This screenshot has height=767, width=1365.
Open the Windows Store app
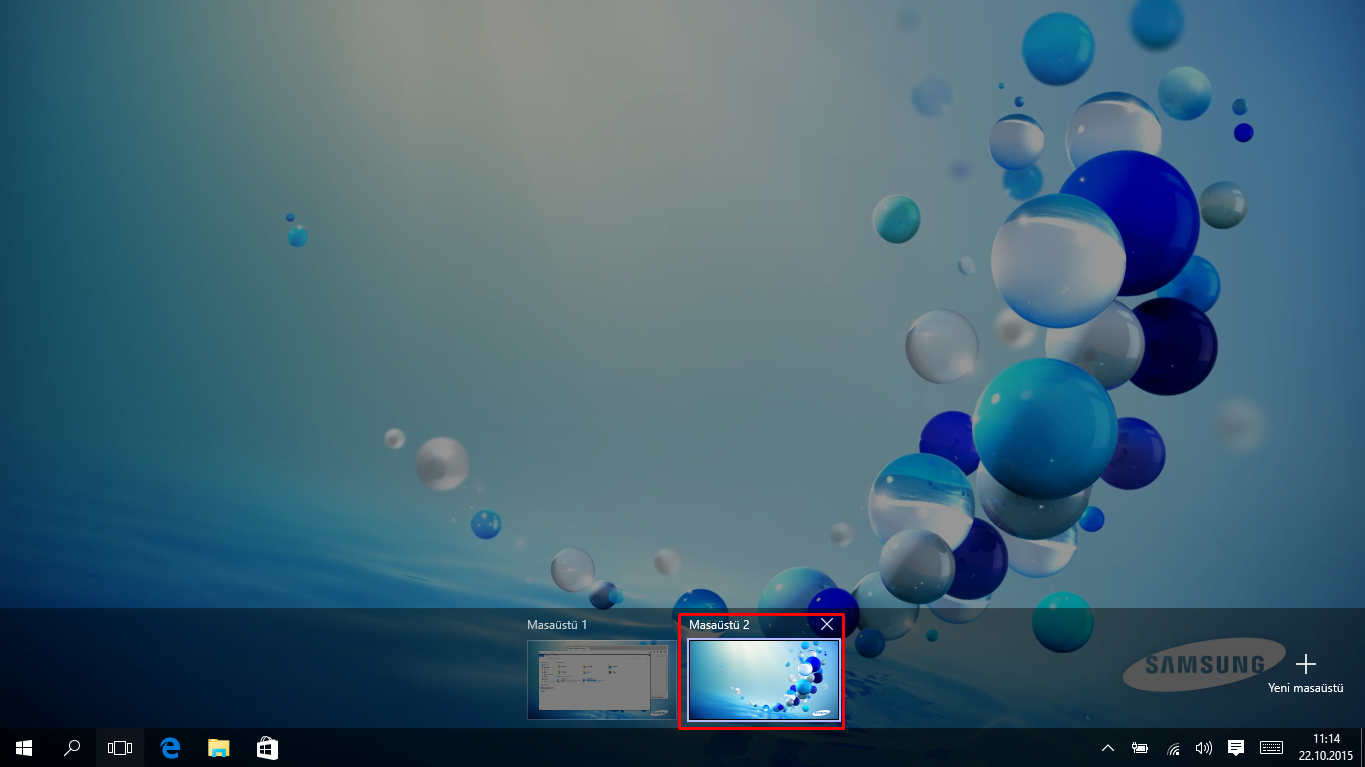(x=266, y=746)
